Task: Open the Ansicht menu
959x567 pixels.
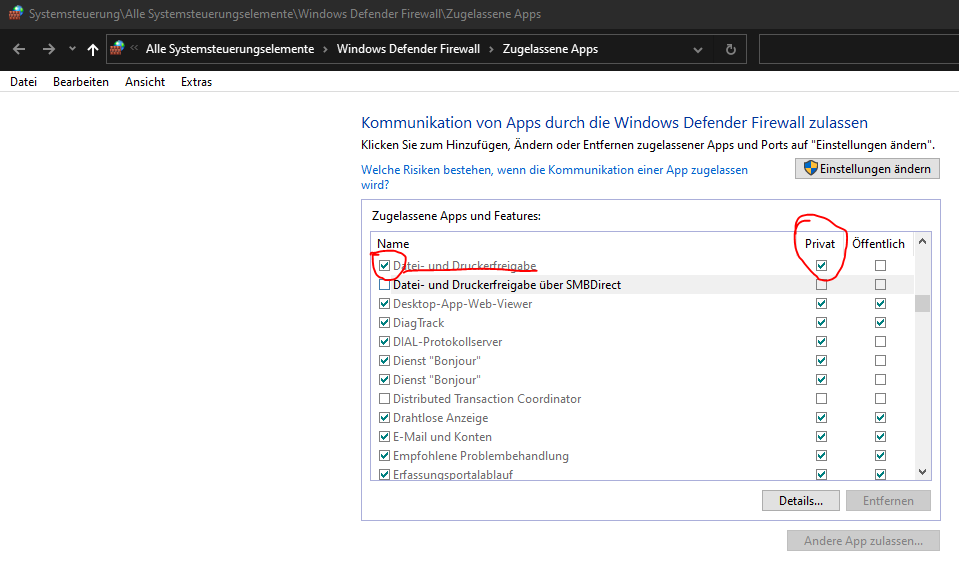Action: (x=145, y=82)
